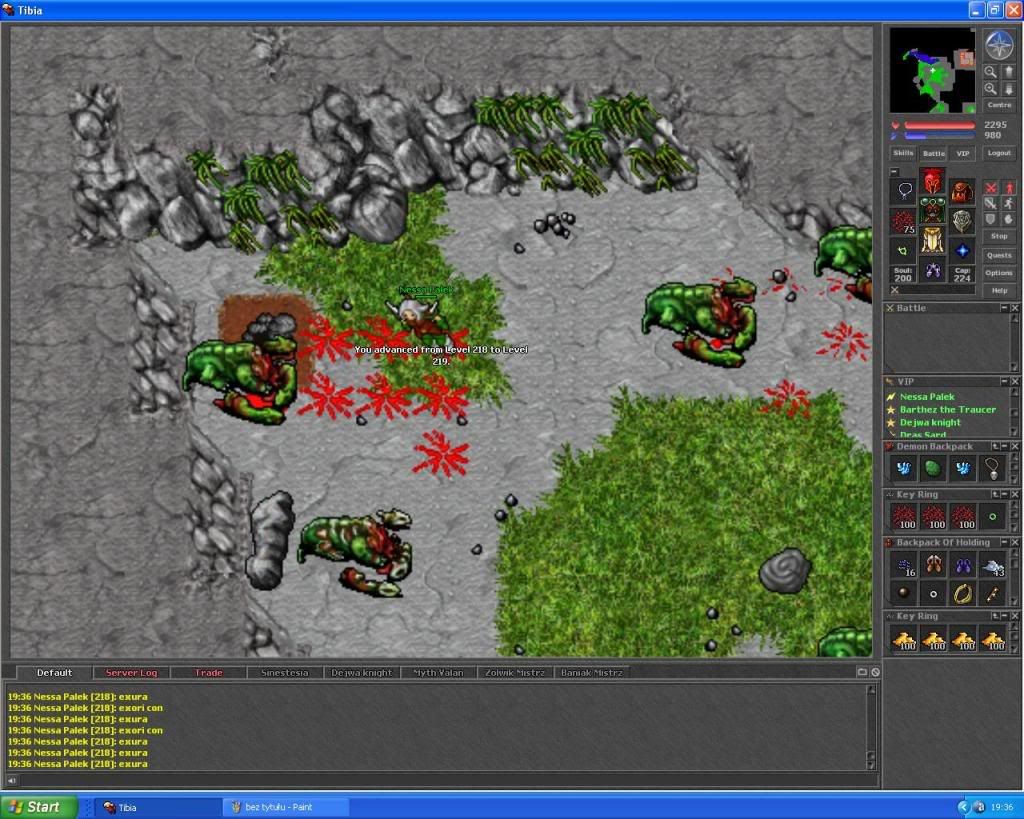Minimize the Battle panel
1024x819 pixels.
pyautogui.click(x=1004, y=308)
